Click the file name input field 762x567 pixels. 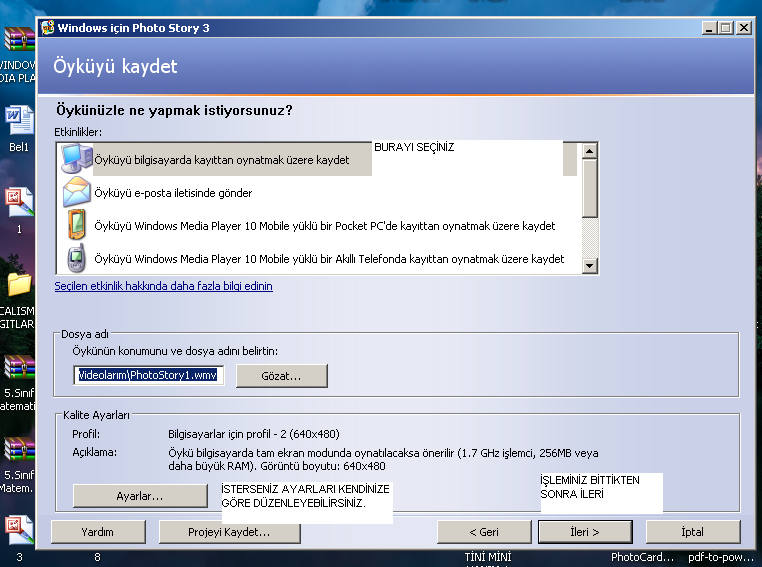coord(148,375)
